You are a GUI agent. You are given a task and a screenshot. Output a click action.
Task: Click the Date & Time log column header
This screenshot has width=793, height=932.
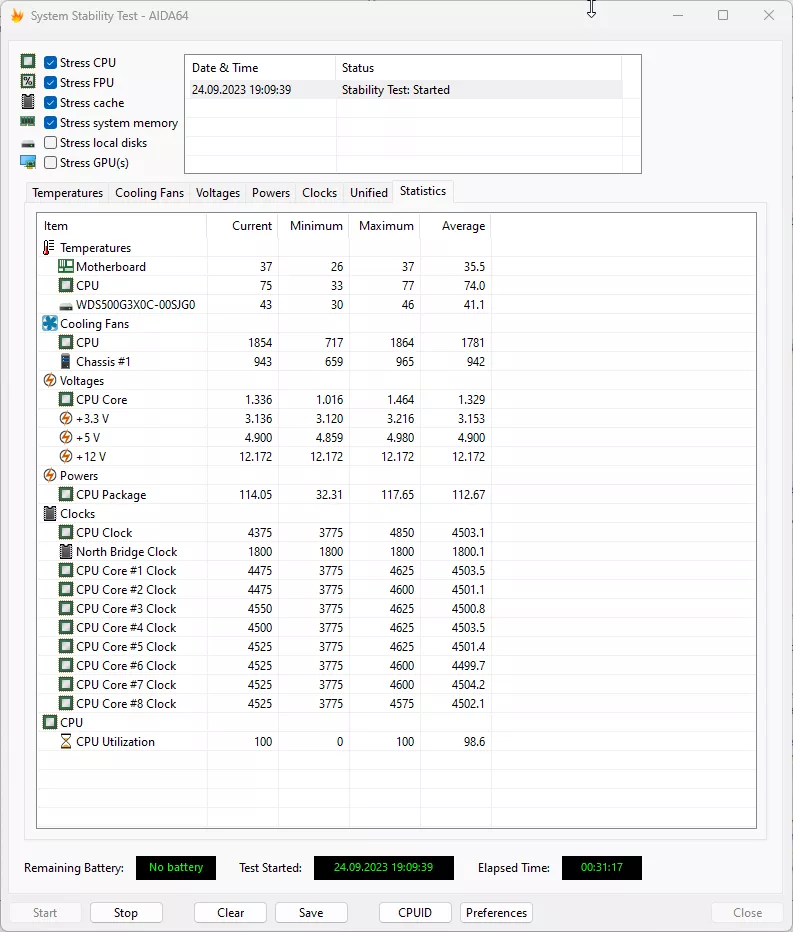[x=260, y=68]
